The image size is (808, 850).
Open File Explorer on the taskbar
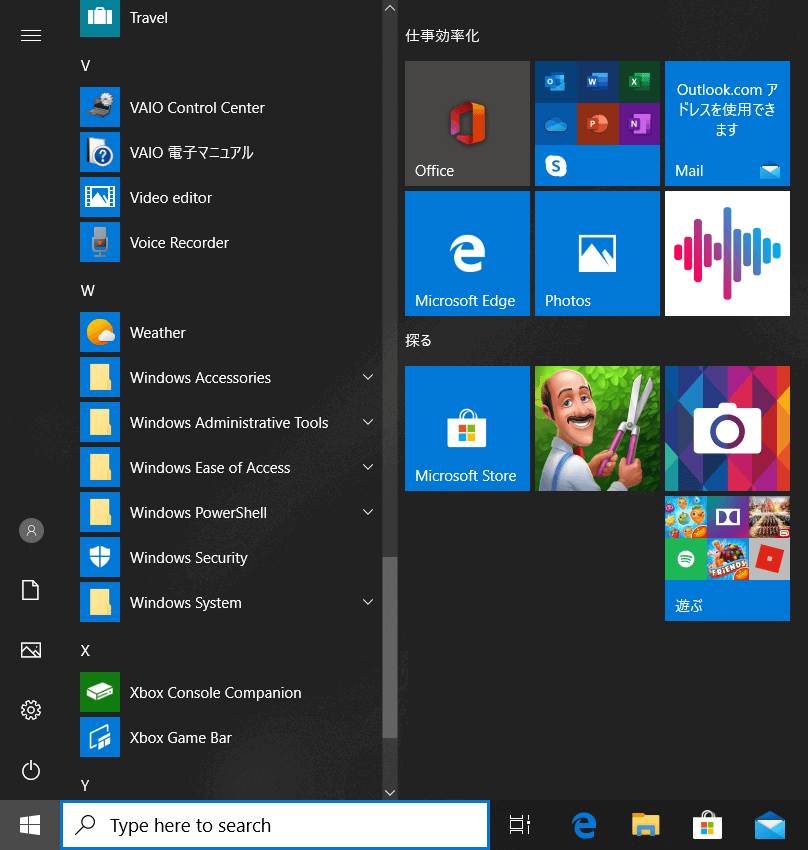click(x=645, y=825)
